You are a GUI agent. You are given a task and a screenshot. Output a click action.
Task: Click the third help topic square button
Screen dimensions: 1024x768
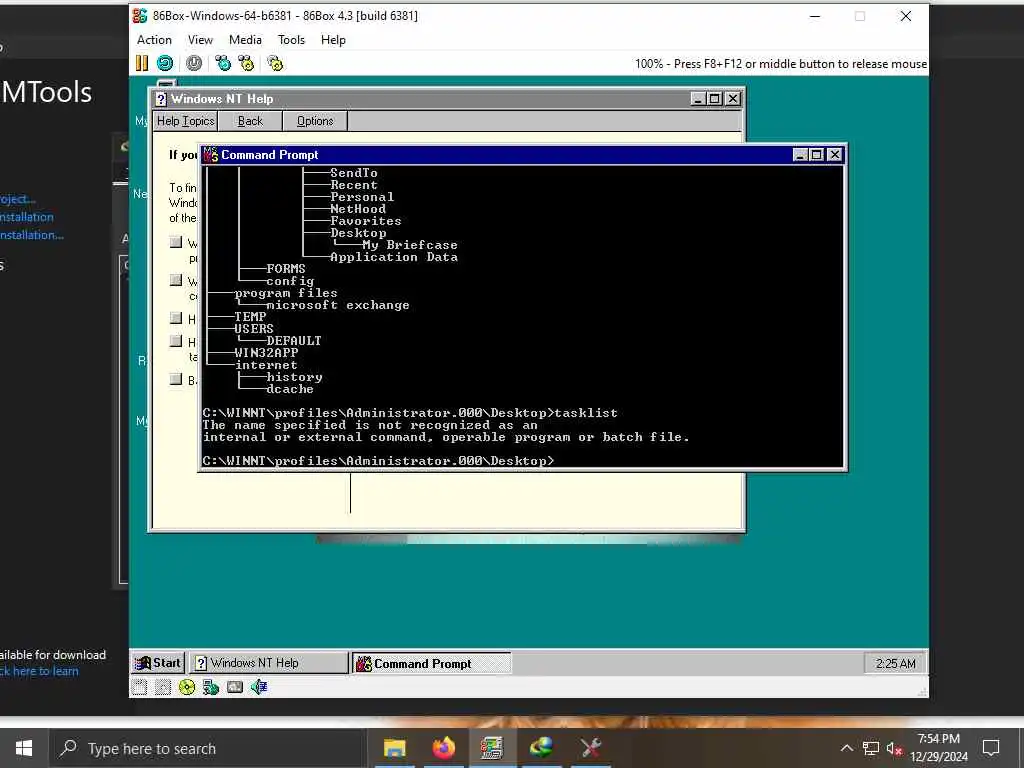(x=176, y=318)
